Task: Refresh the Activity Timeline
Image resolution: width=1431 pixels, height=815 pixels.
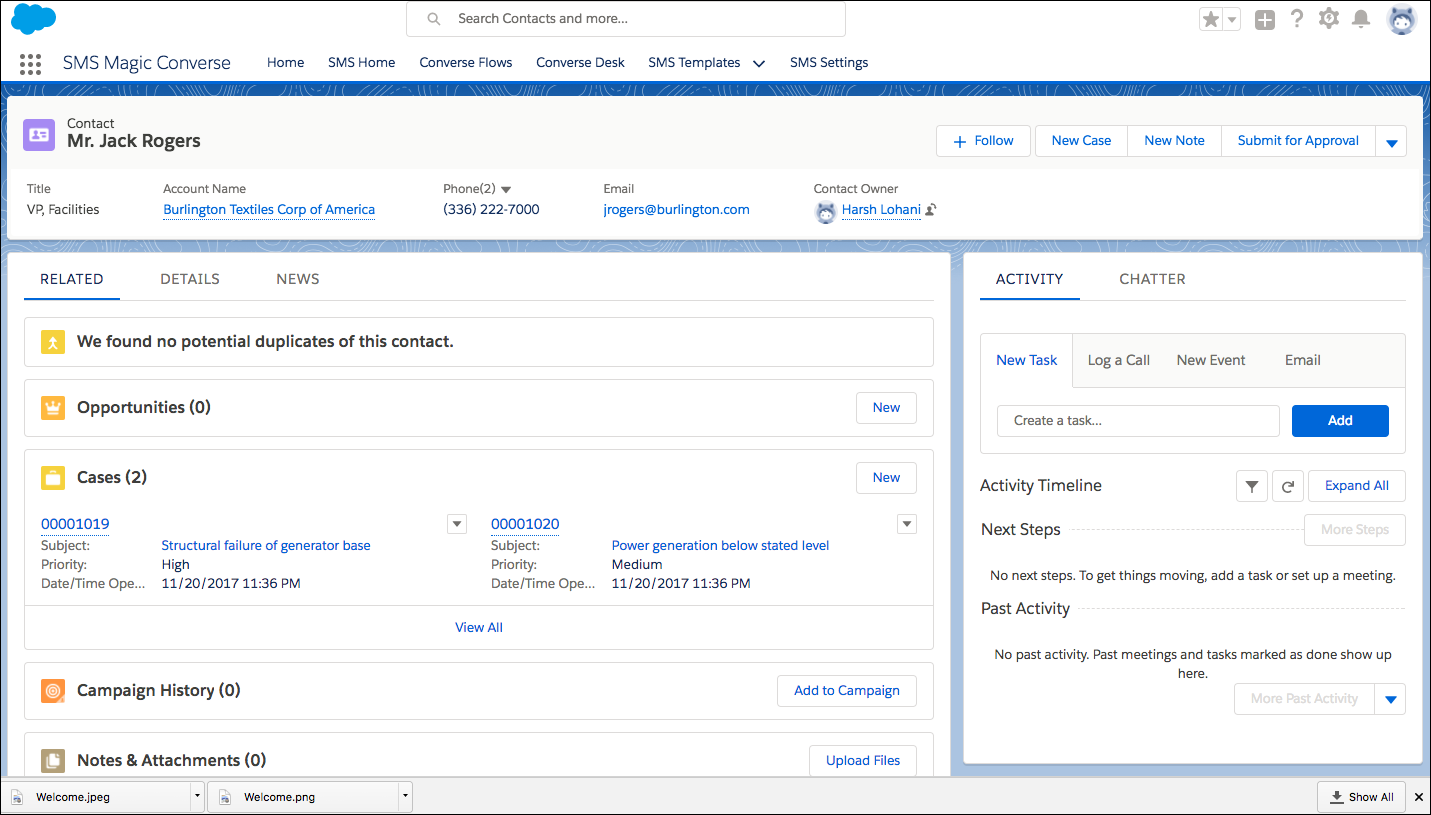Action: [x=1288, y=486]
